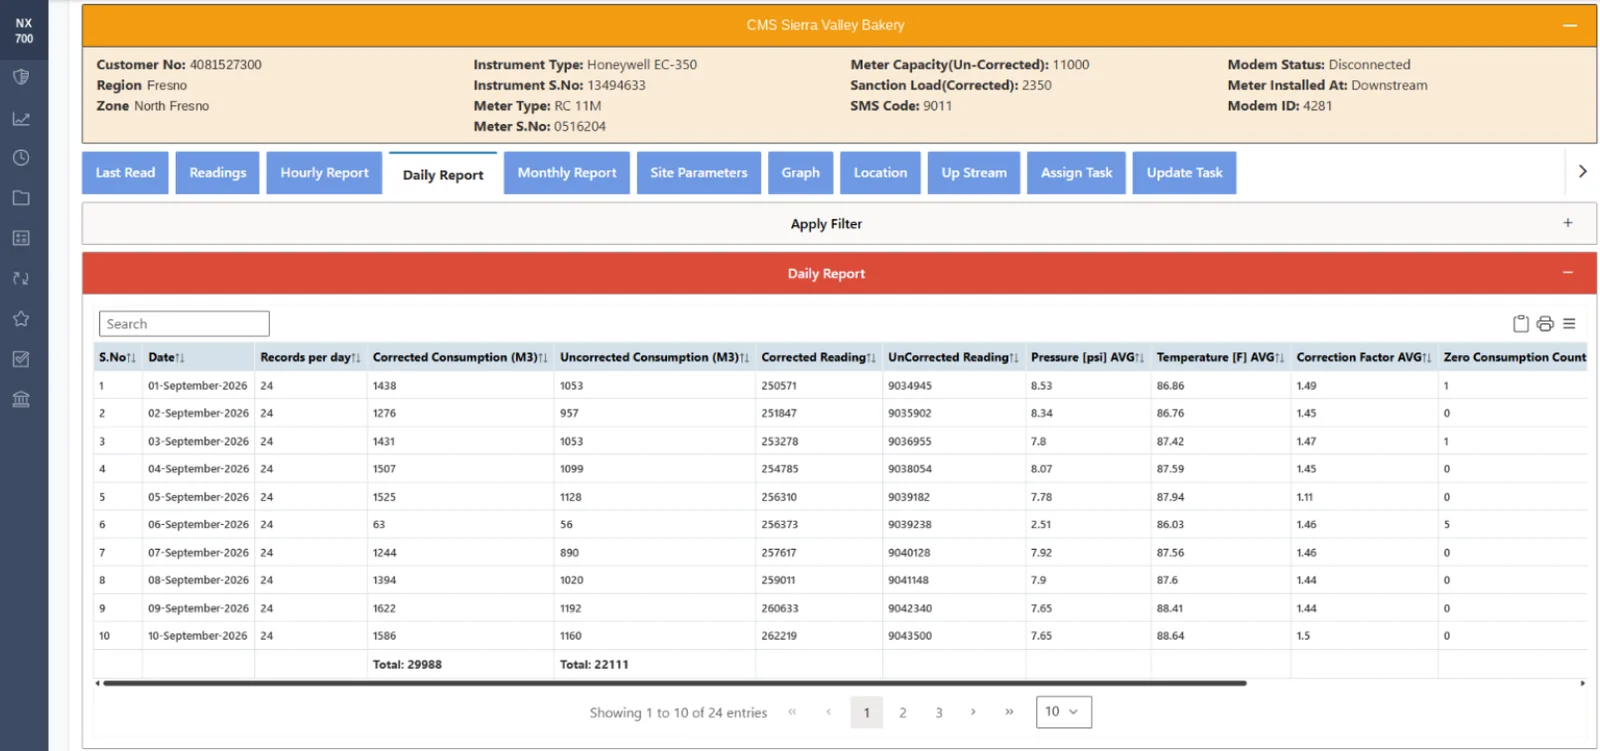Go to page 2 of the table
Viewport: 1600px width, 751px height.
[x=903, y=712]
